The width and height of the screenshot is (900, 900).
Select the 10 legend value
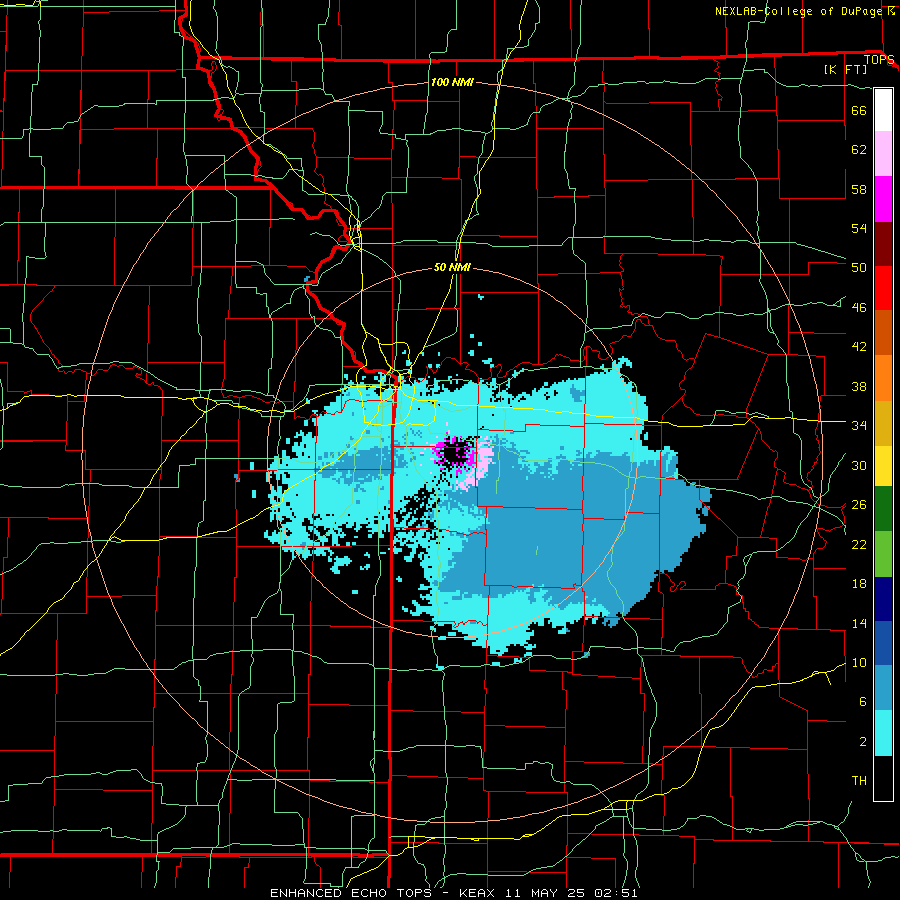(x=859, y=662)
